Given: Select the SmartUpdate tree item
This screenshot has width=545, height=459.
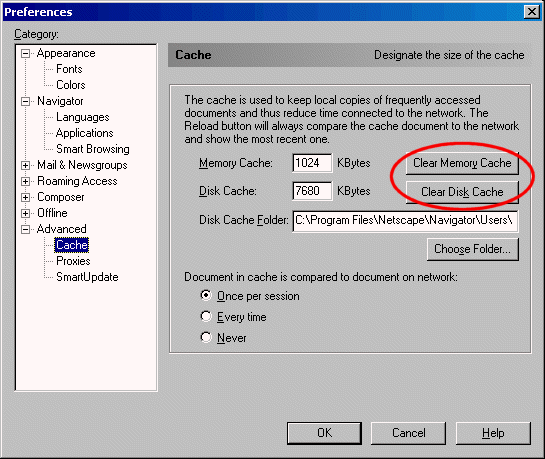Looking at the screenshot, I should (x=87, y=277).
